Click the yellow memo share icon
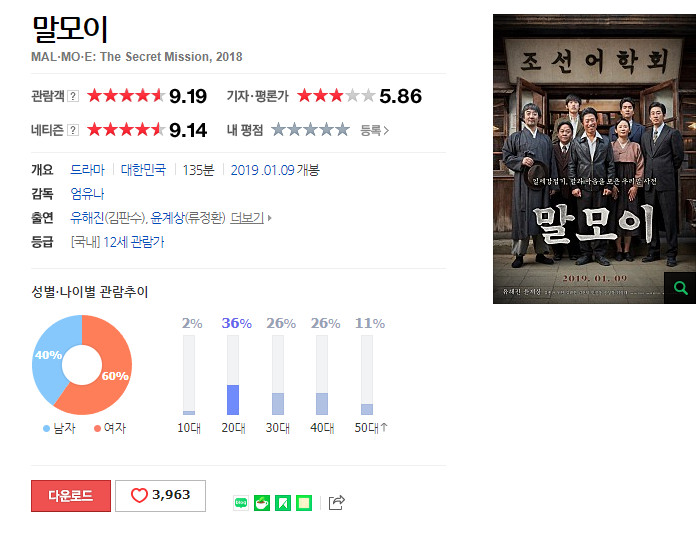This screenshot has height=535, width=700. (x=304, y=503)
